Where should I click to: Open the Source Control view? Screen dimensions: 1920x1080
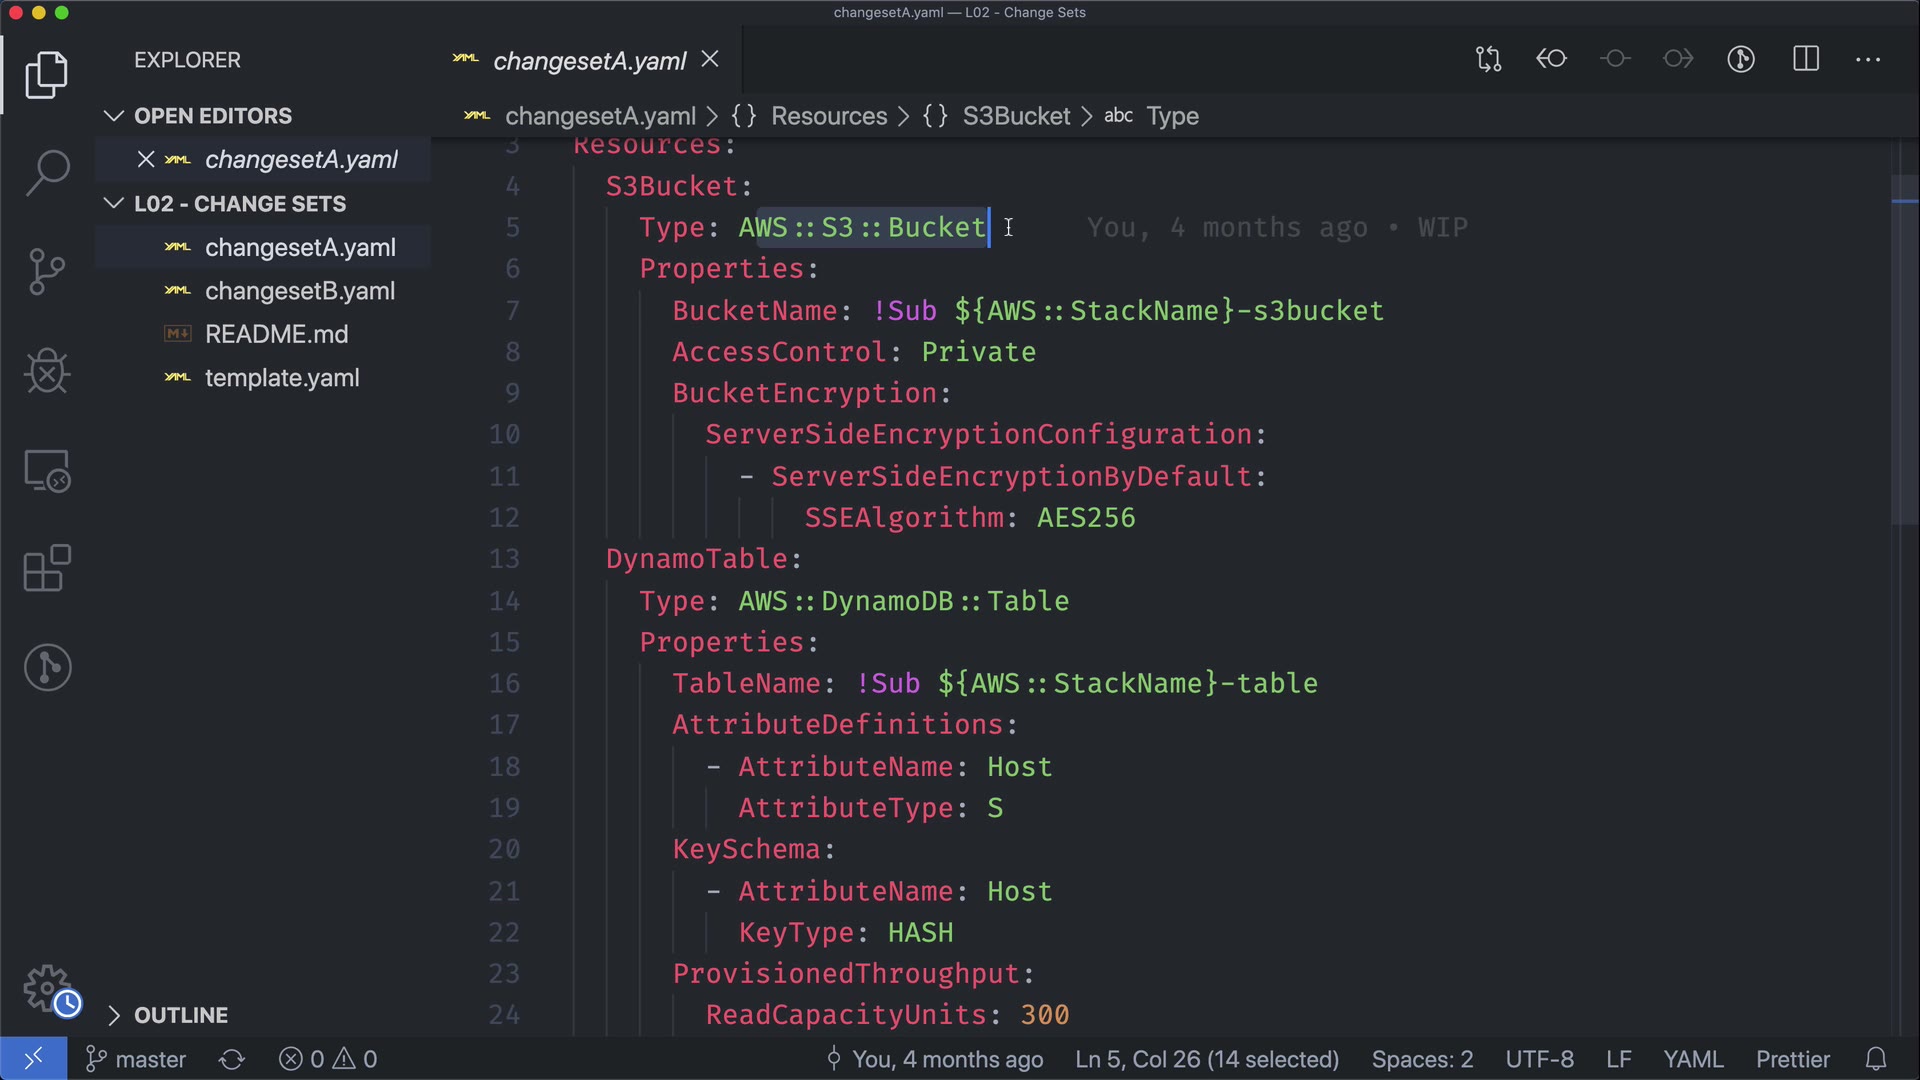pos(47,271)
